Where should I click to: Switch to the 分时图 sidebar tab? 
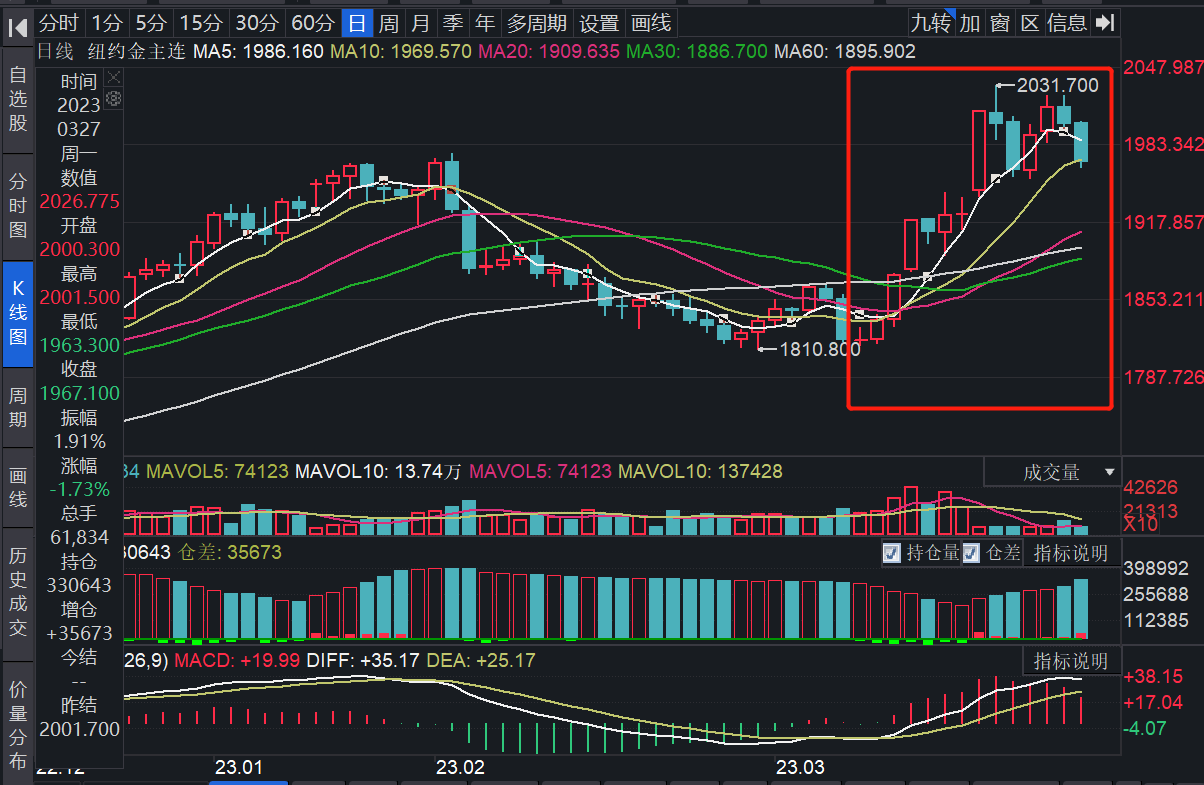click(18, 207)
